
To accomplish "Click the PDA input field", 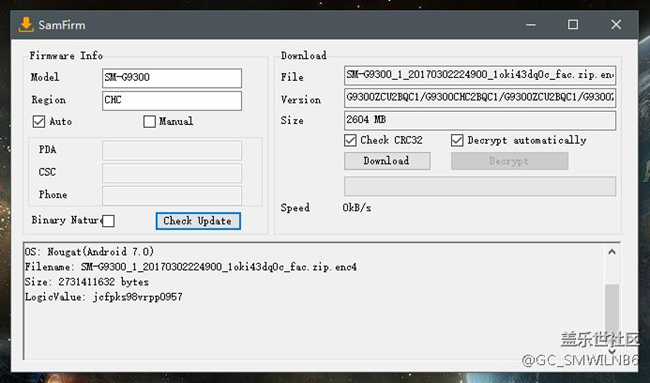I will (172, 151).
